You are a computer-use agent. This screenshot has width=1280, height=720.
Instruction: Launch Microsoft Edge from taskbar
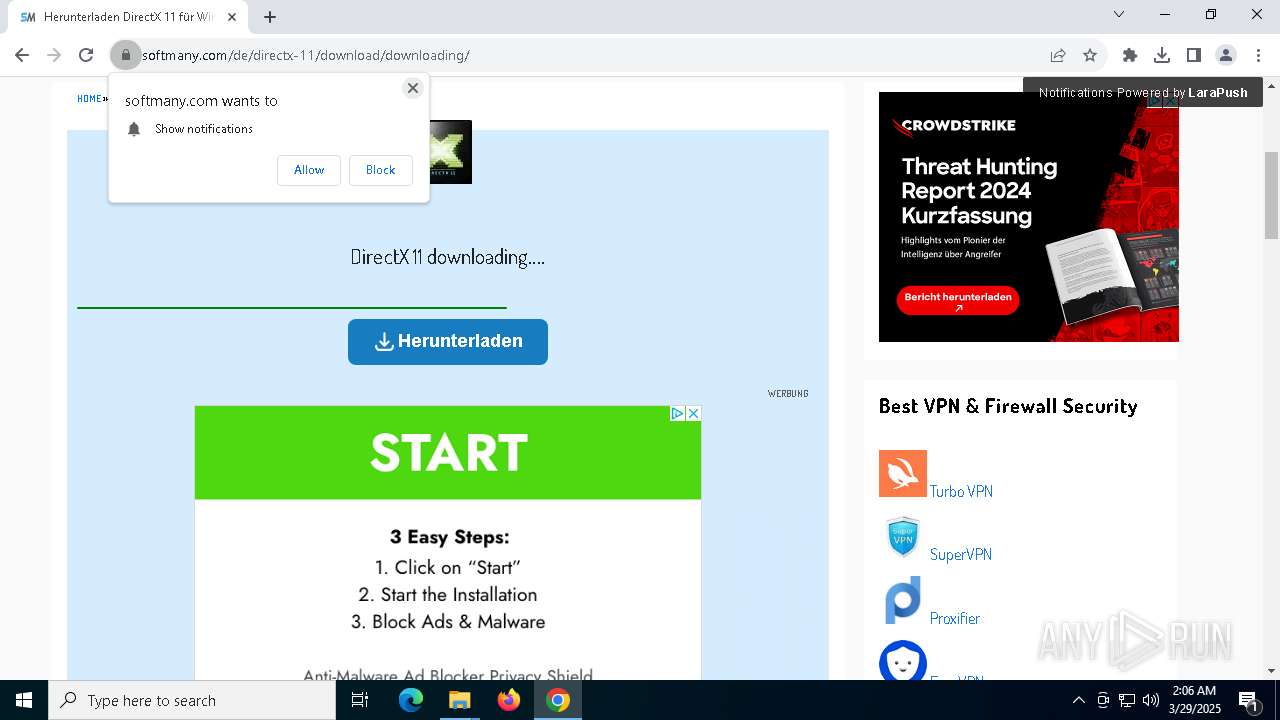(x=411, y=700)
